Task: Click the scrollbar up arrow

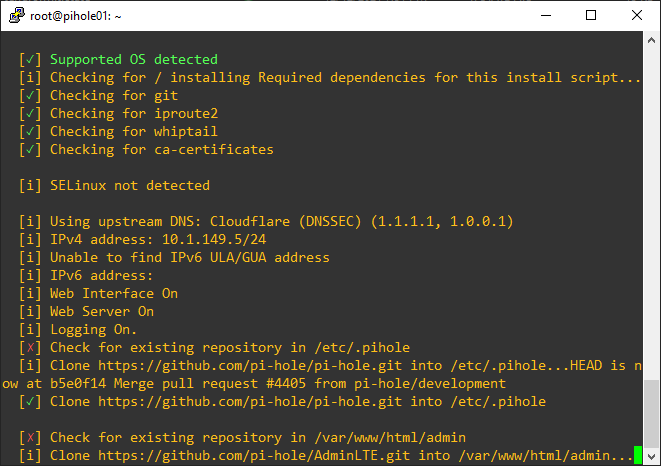Action: click(652, 39)
